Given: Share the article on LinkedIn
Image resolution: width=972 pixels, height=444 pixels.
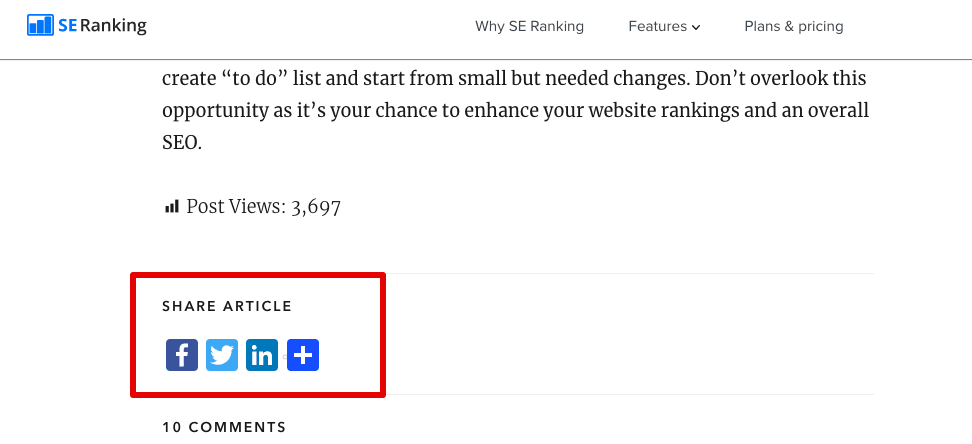Looking at the screenshot, I should pyautogui.click(x=262, y=355).
